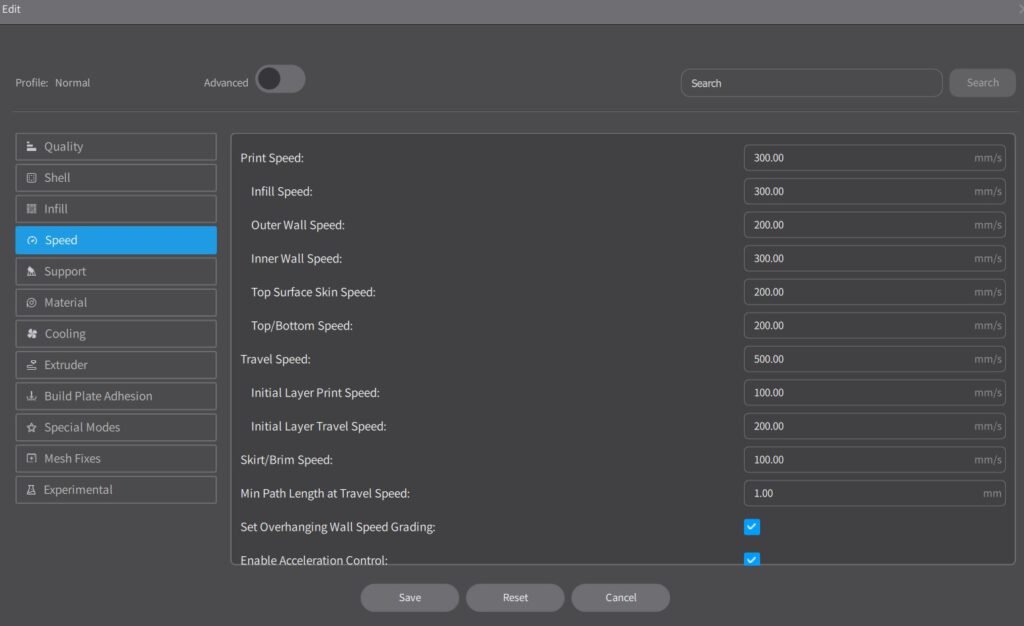Go to the Experimental settings tab
The image size is (1024, 626).
(116, 490)
